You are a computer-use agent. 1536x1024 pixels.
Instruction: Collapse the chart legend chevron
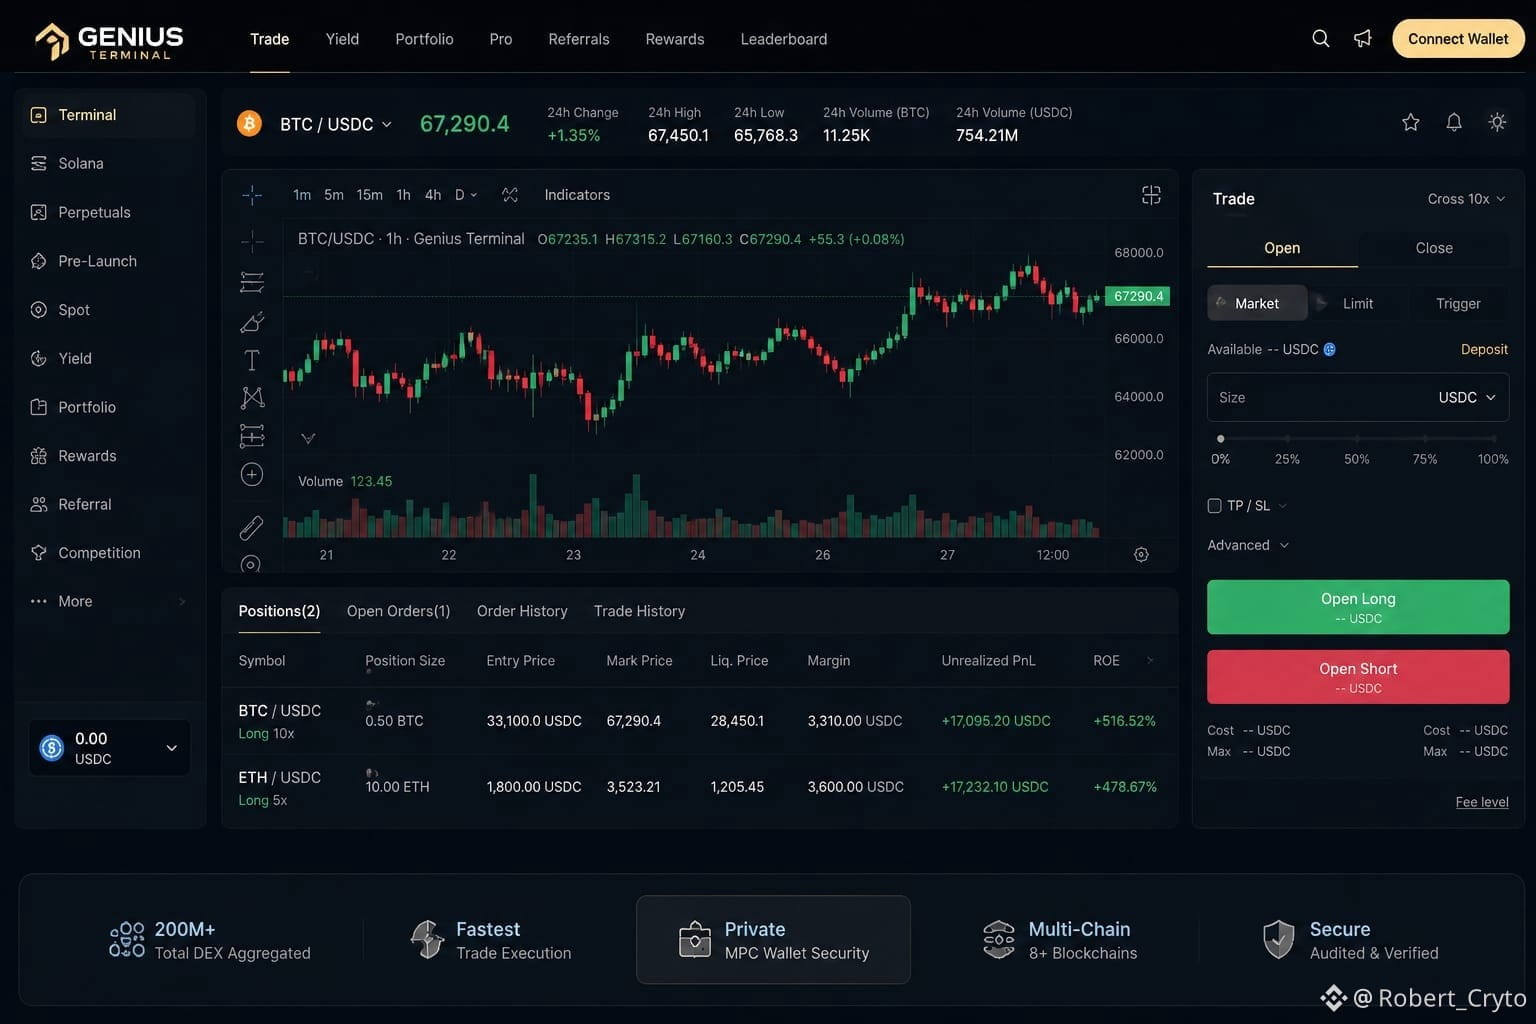tap(308, 438)
